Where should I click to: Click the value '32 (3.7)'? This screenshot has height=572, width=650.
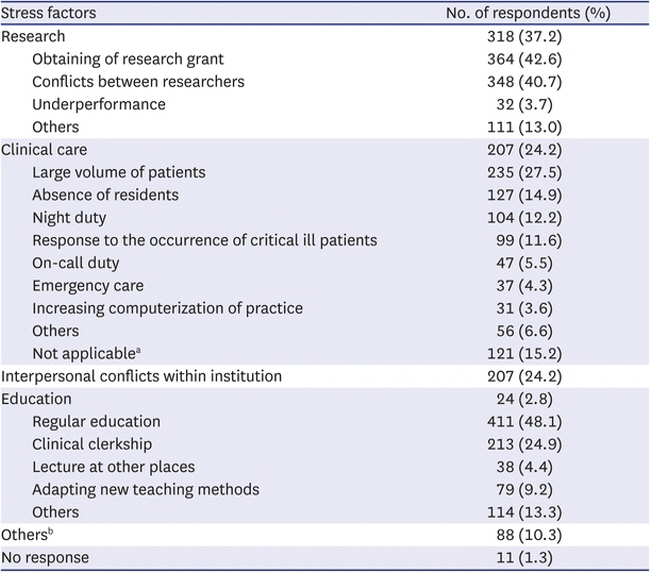point(524,104)
